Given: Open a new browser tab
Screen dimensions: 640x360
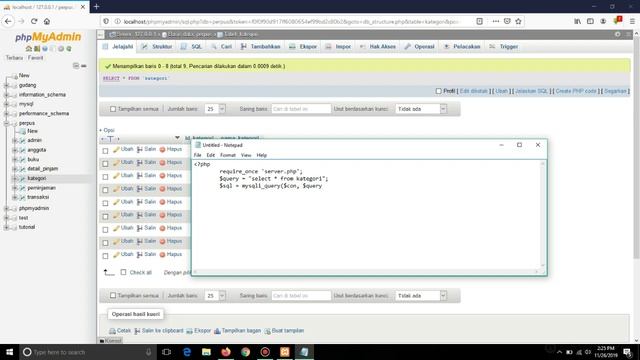Looking at the screenshot, I should point(96,7).
